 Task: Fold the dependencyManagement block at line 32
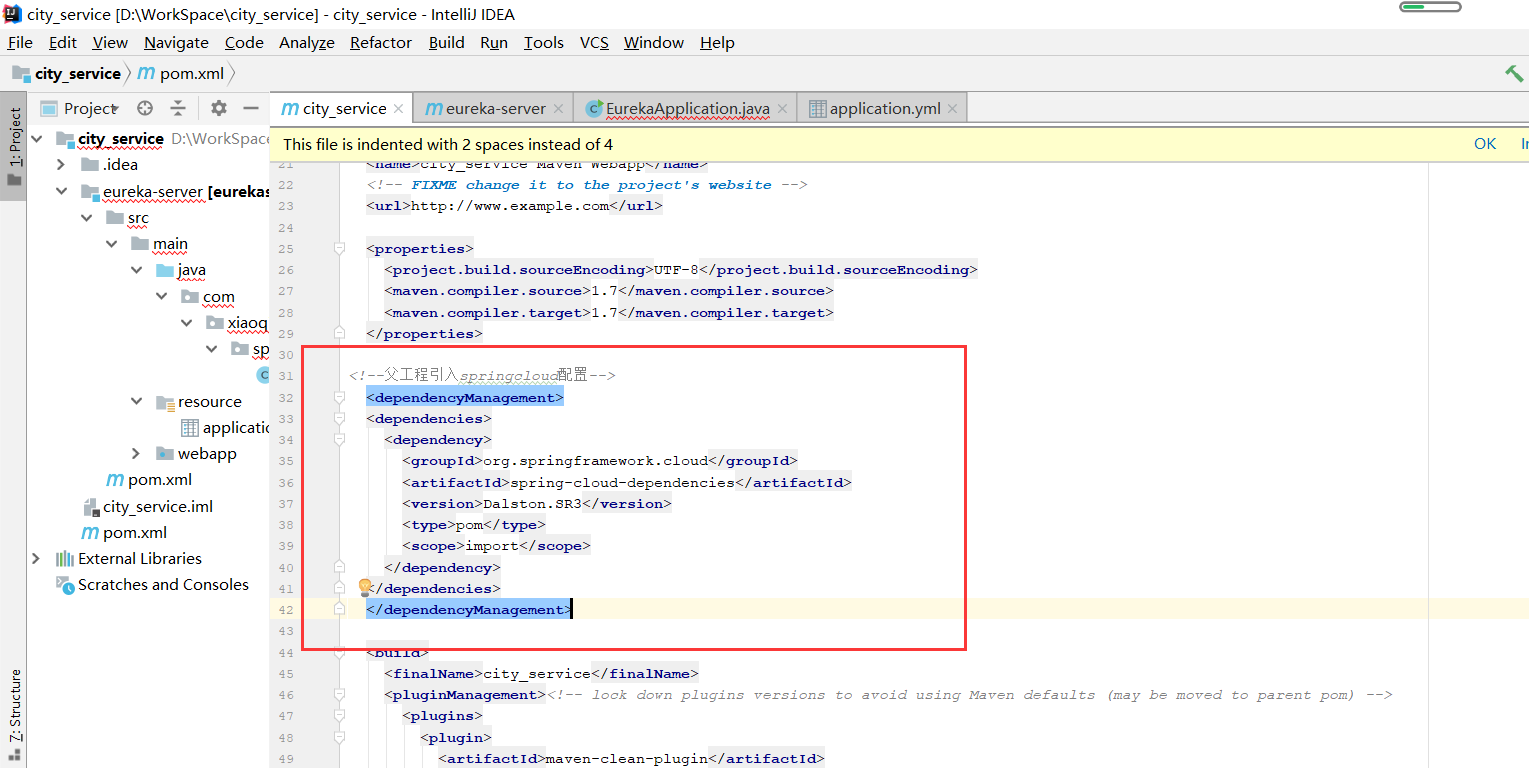[x=340, y=397]
